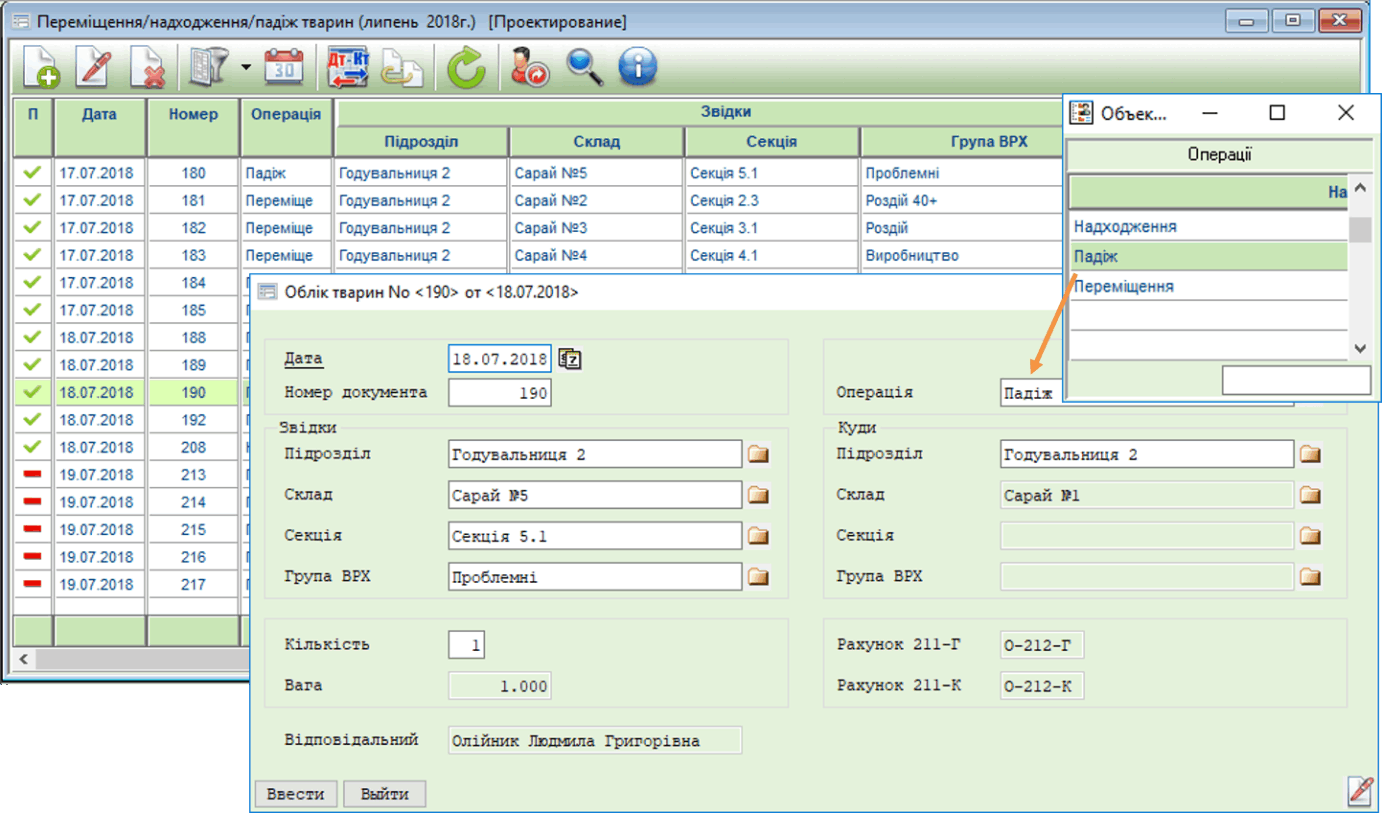Browse folder for Звідки Склад field

pyautogui.click(x=759, y=495)
